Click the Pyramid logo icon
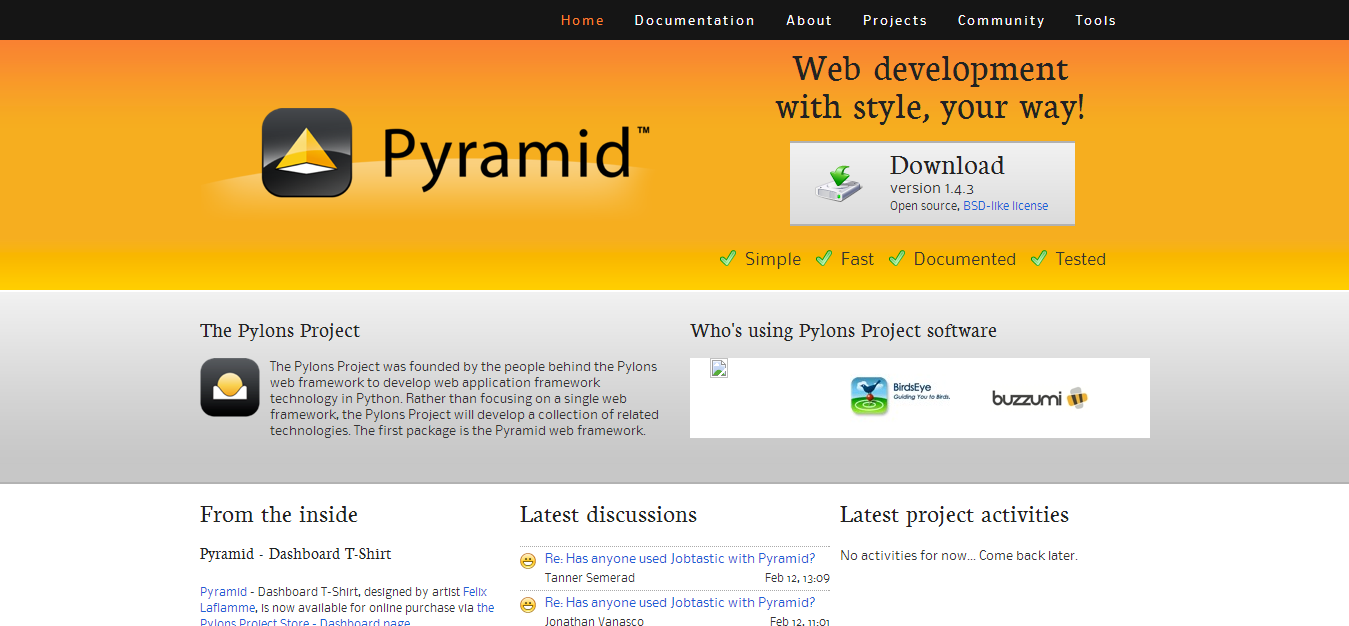This screenshot has width=1349, height=626. (307, 152)
